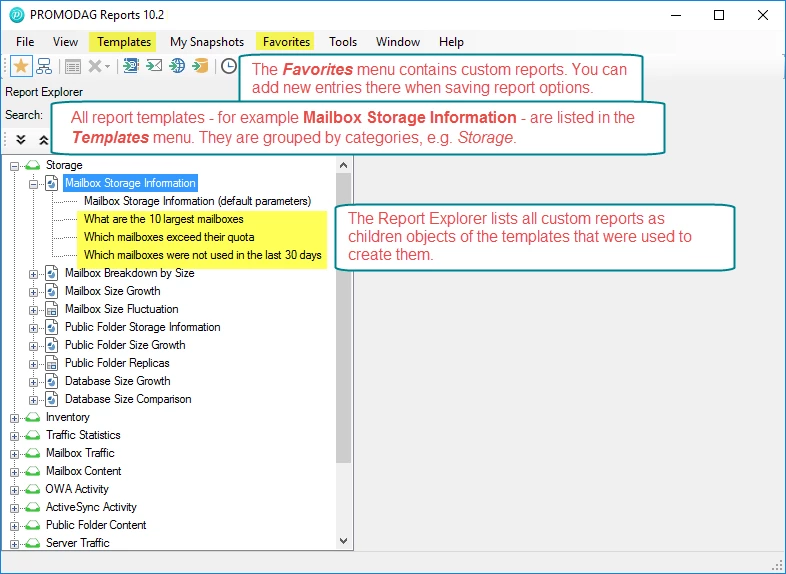Expand the Inventory category
The image size is (786, 574).
(15, 418)
